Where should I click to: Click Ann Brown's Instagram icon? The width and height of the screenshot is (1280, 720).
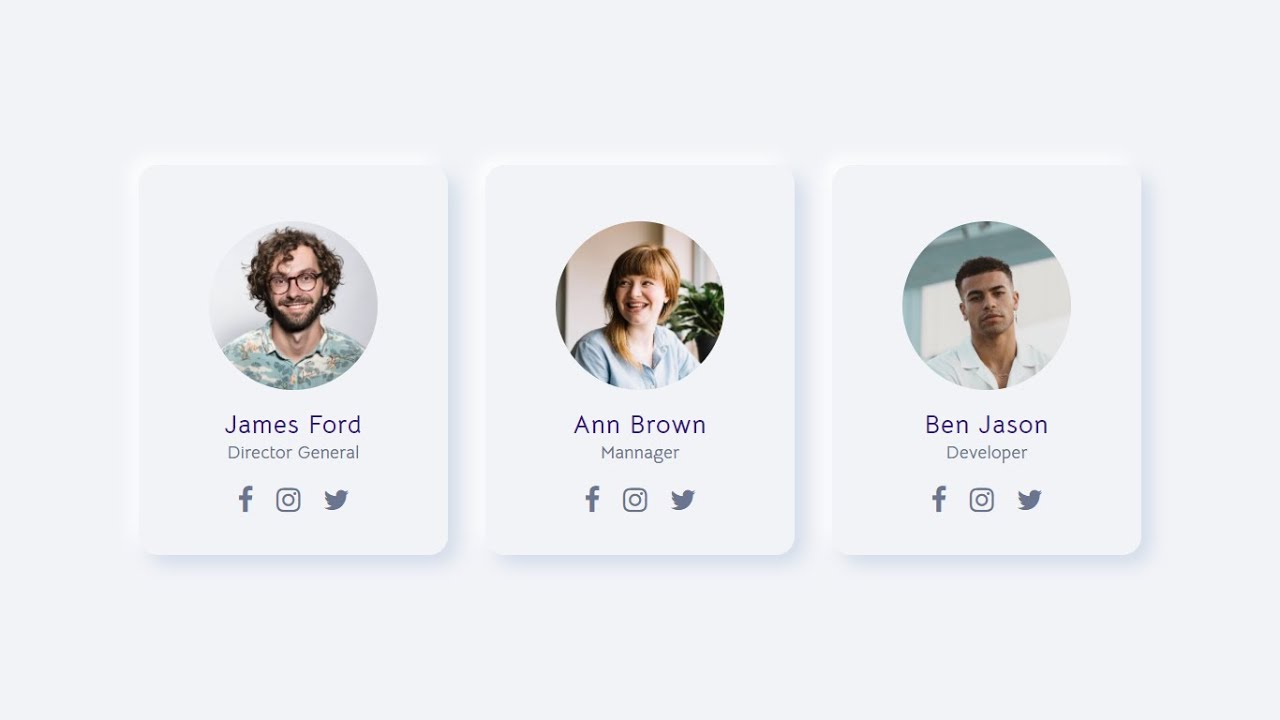tap(635, 500)
